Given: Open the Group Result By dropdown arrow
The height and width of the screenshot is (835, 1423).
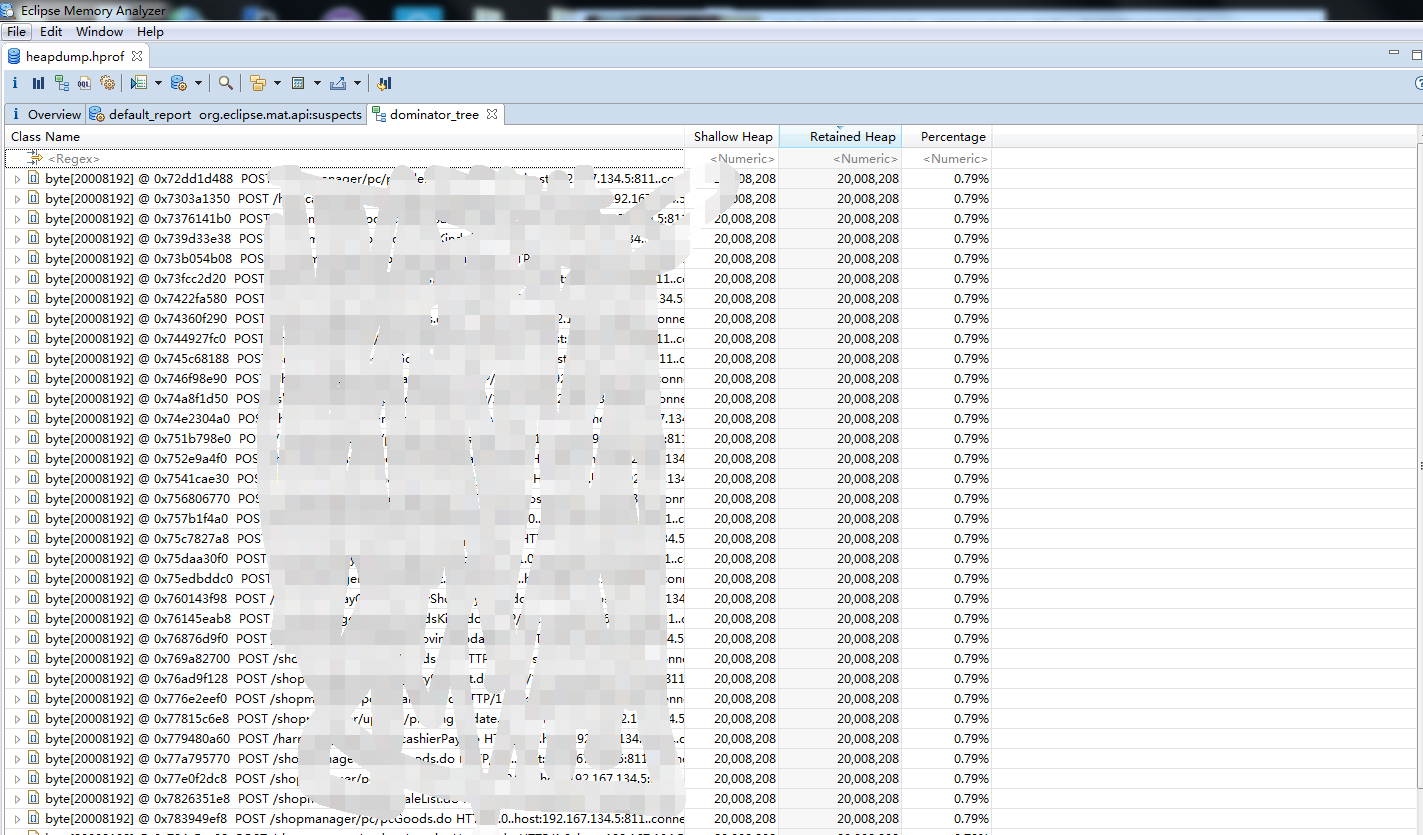Looking at the screenshot, I should 277,83.
